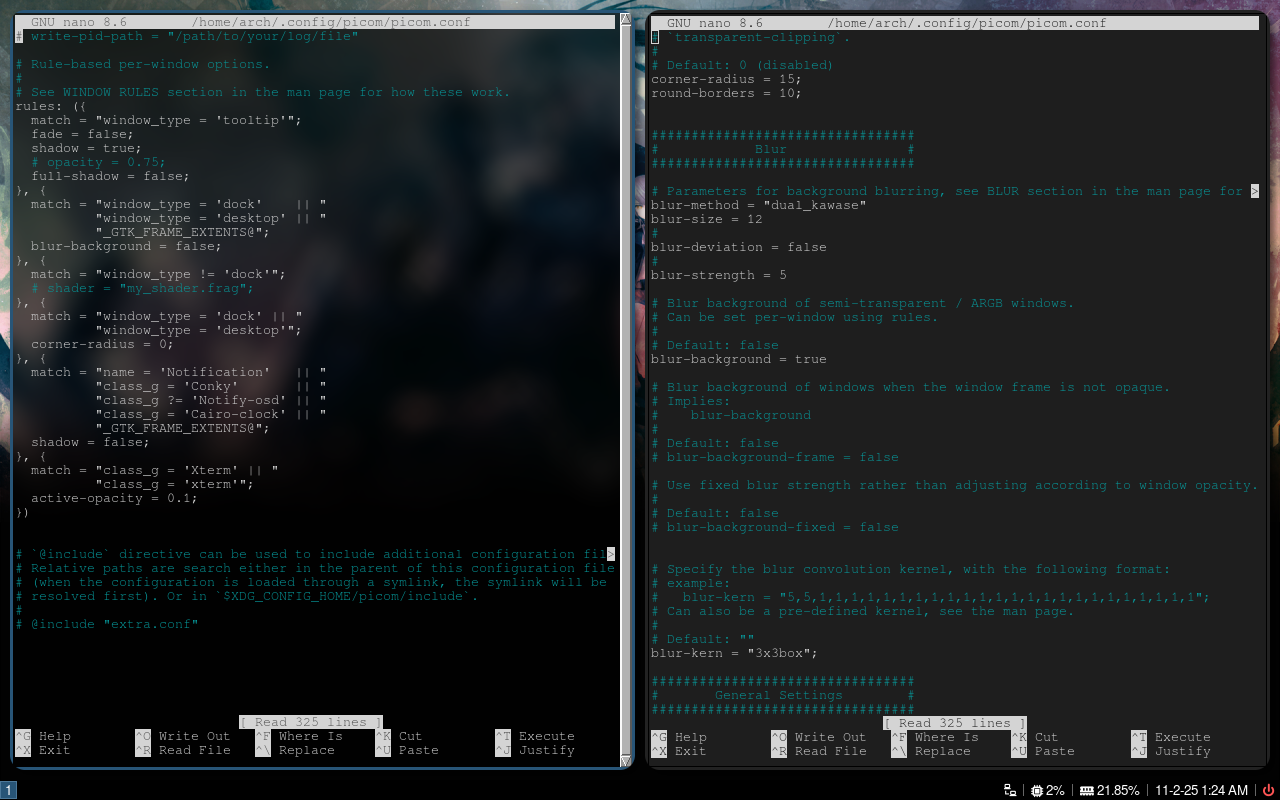Click the clock showing 11-2-25 1:24 AM
Screen dimensions: 1280x800
[1202, 790]
